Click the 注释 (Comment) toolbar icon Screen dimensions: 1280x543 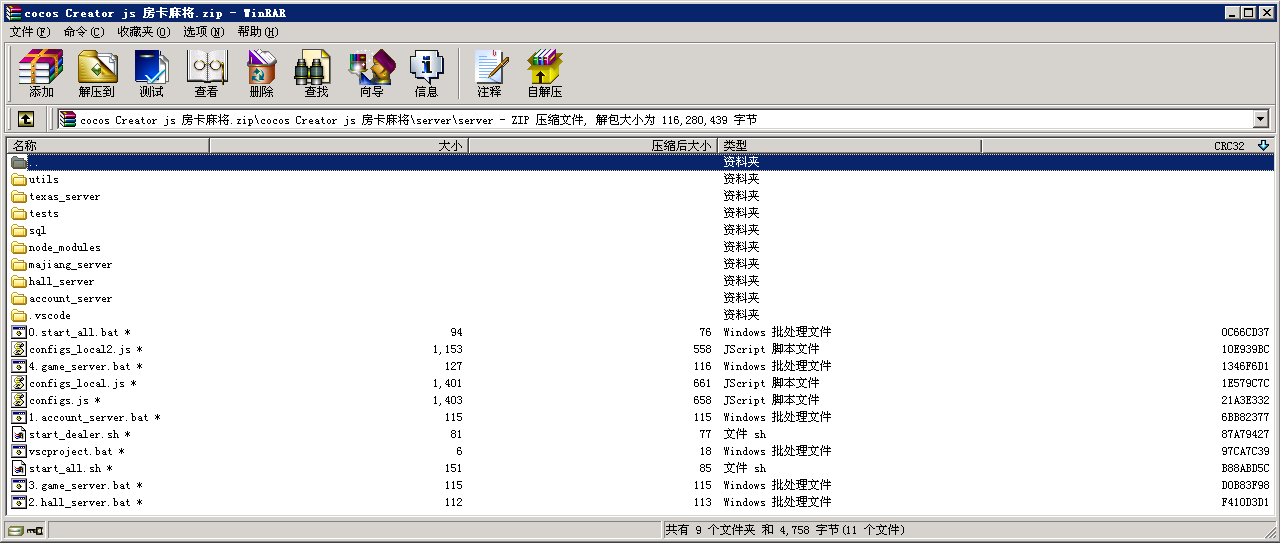pyautogui.click(x=489, y=73)
